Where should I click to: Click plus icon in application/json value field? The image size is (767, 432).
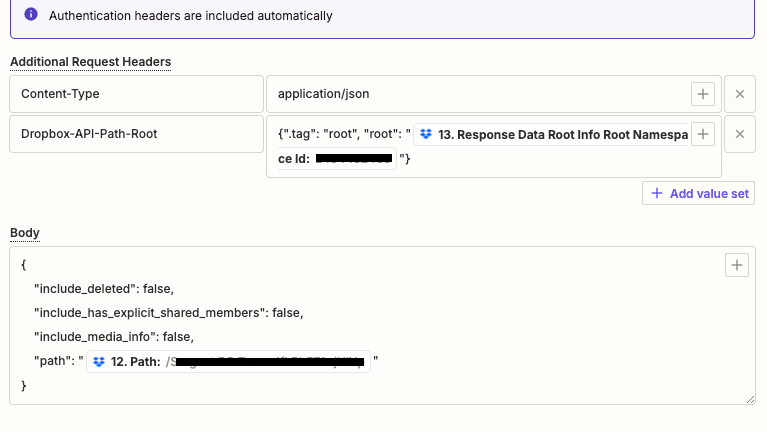[703, 94]
